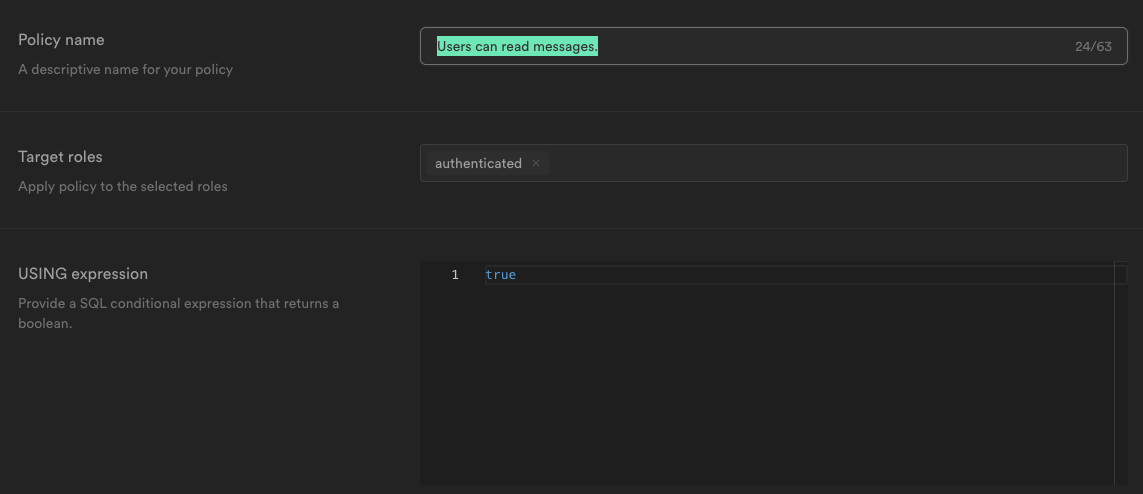The width and height of the screenshot is (1143, 494).
Task: Click empty space in Policy name field before counter
Action: coord(835,47)
